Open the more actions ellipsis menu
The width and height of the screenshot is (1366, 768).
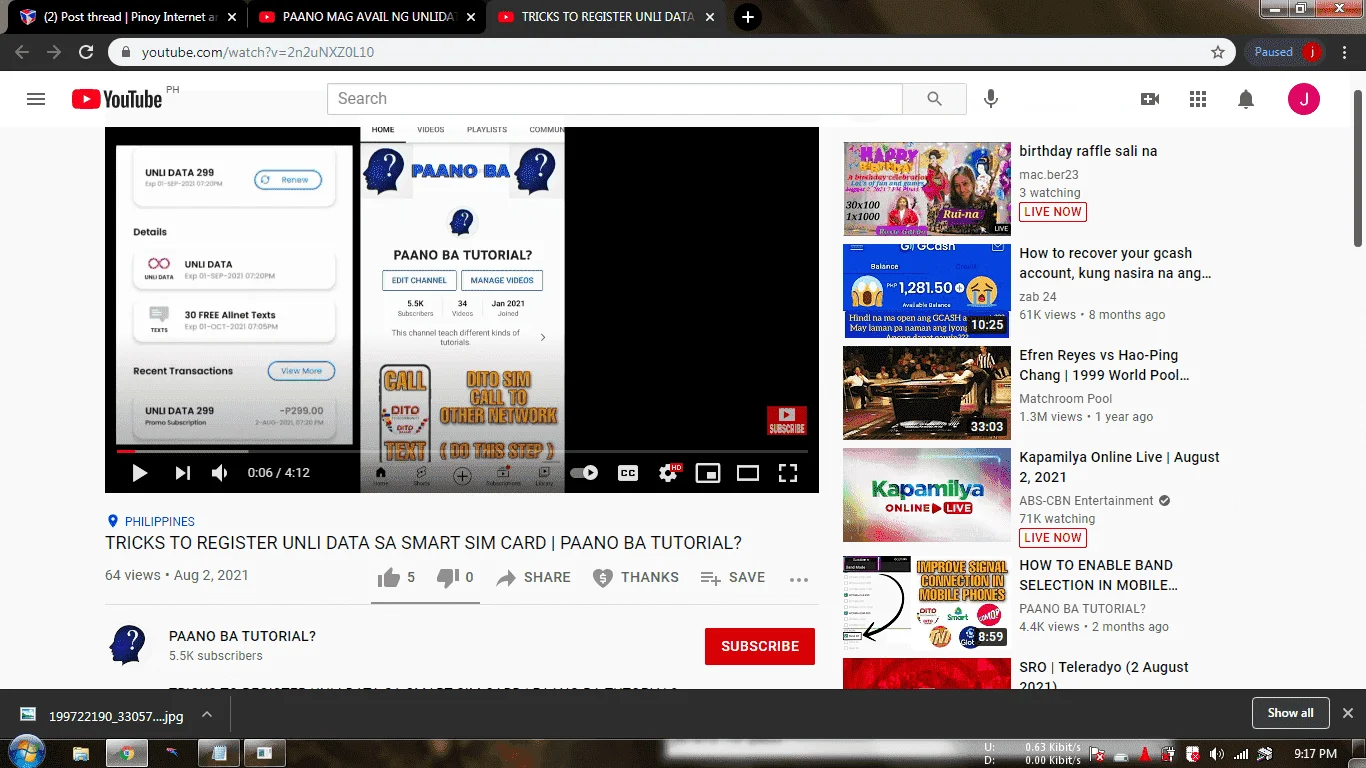click(x=798, y=578)
